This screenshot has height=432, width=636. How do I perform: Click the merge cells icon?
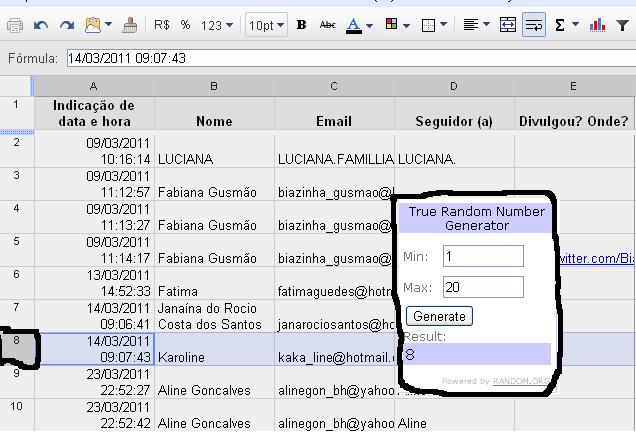(x=508, y=25)
